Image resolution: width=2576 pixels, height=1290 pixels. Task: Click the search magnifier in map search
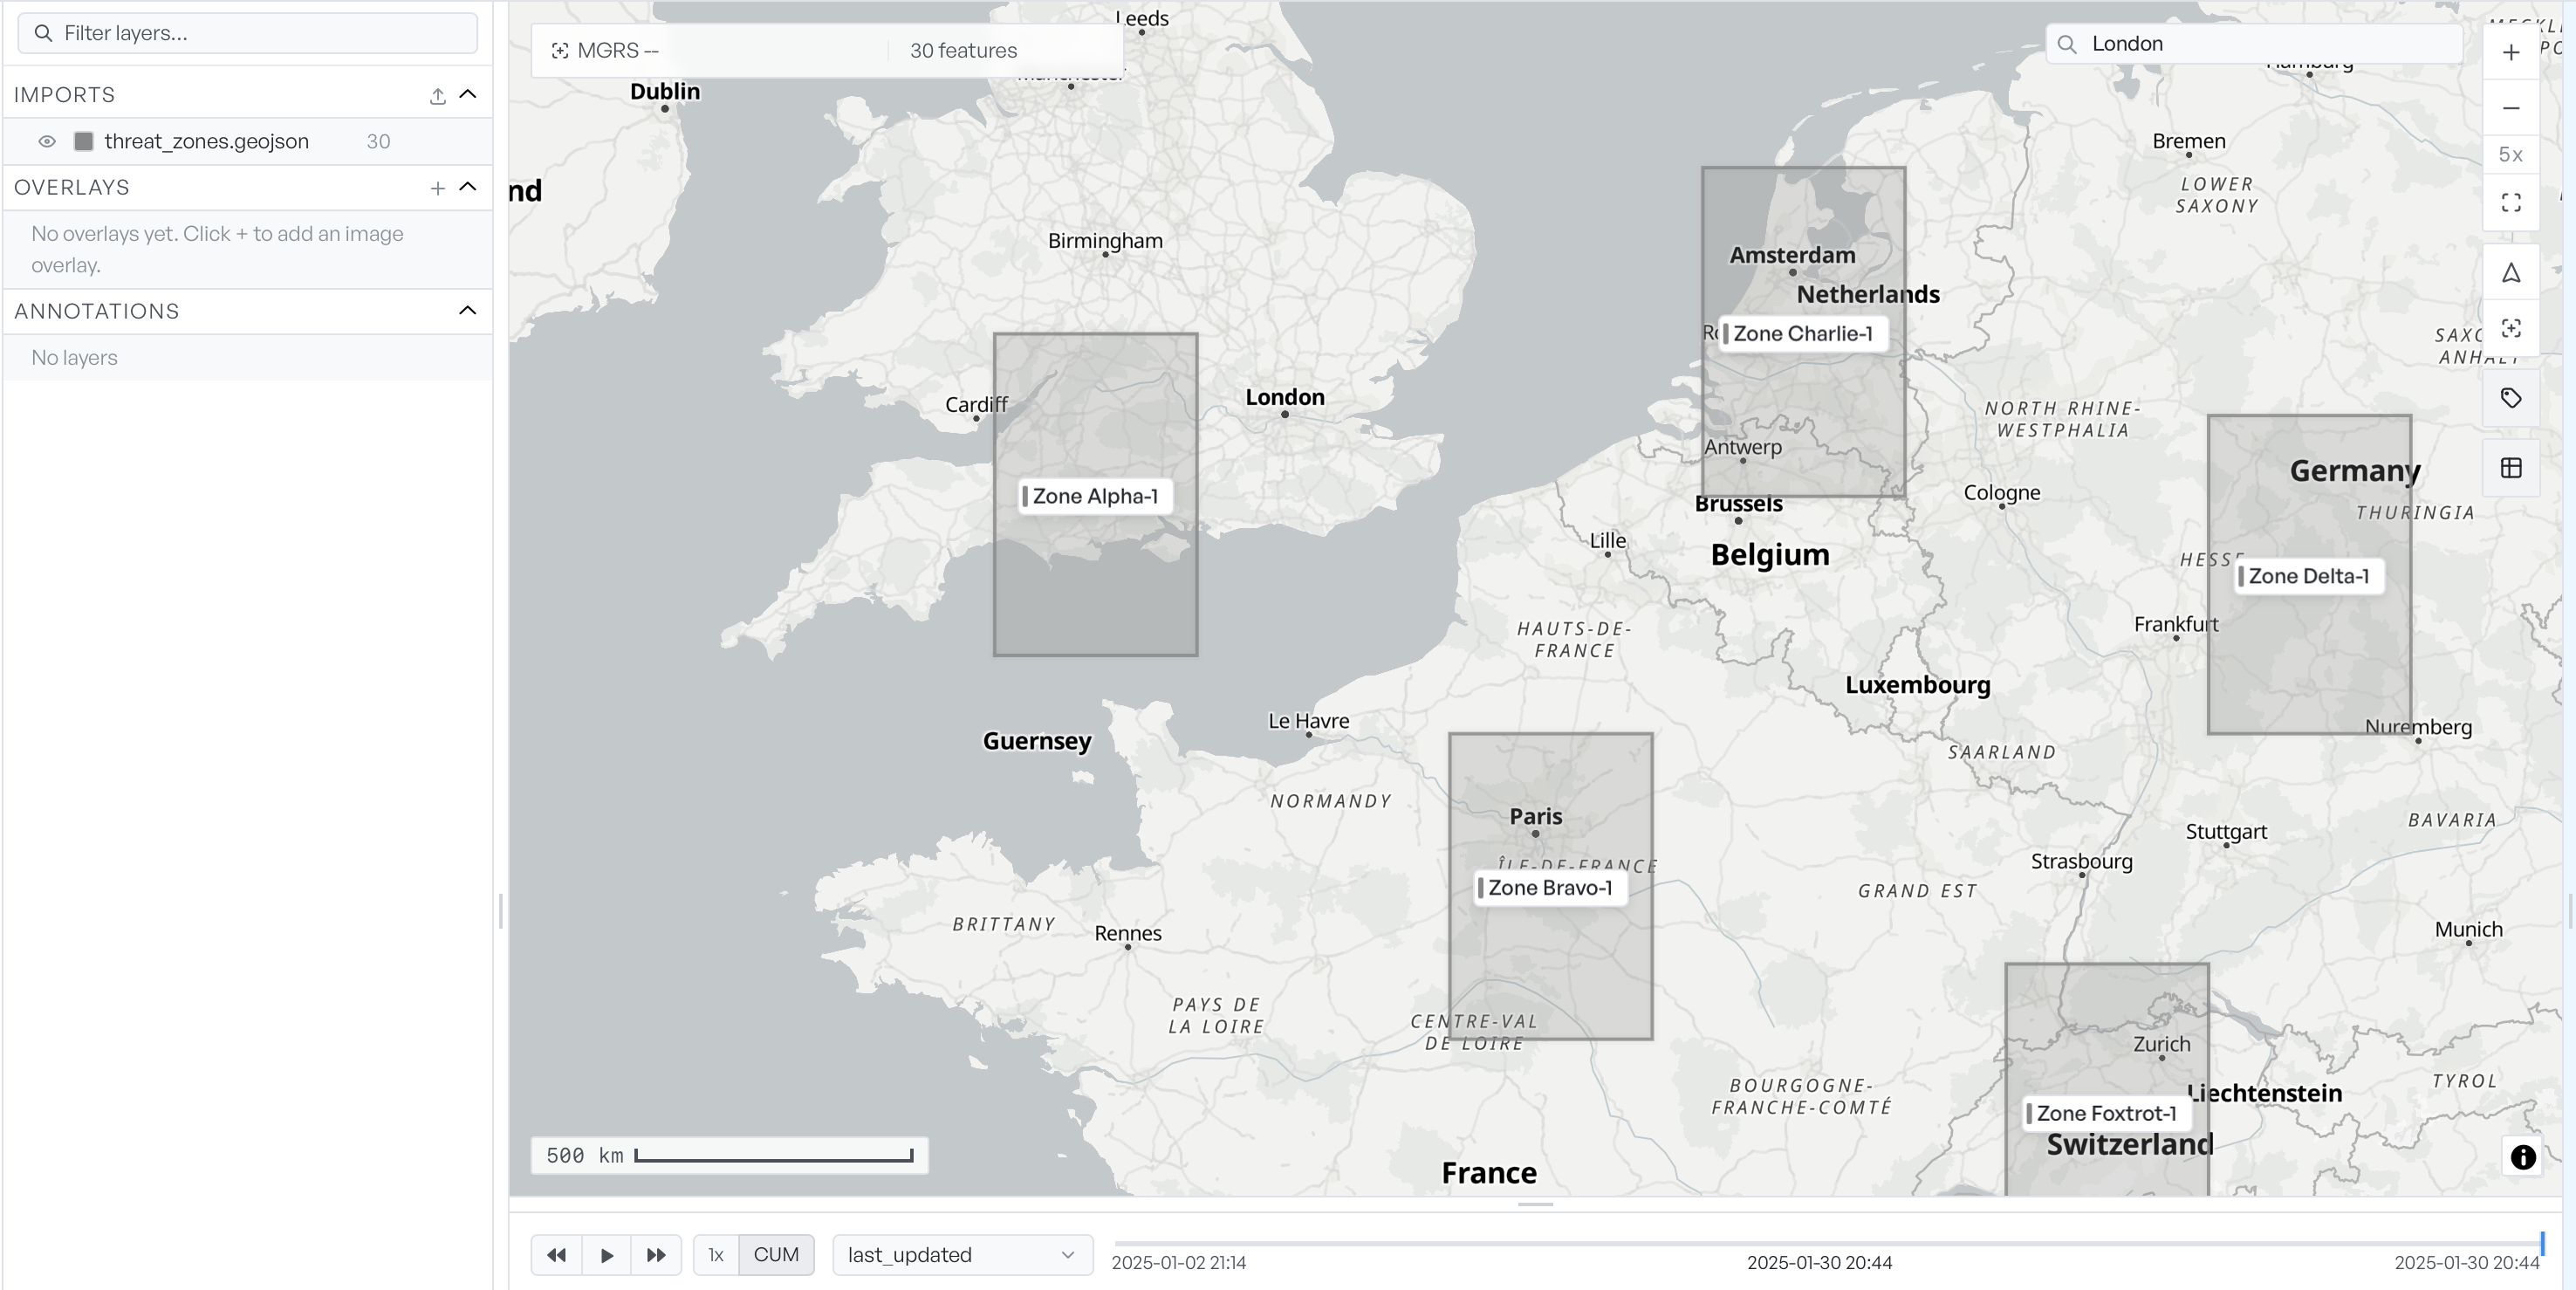pyautogui.click(x=2068, y=44)
